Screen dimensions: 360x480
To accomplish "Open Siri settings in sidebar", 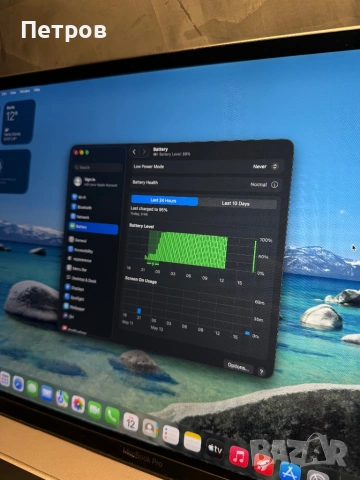I will pos(68,316).
